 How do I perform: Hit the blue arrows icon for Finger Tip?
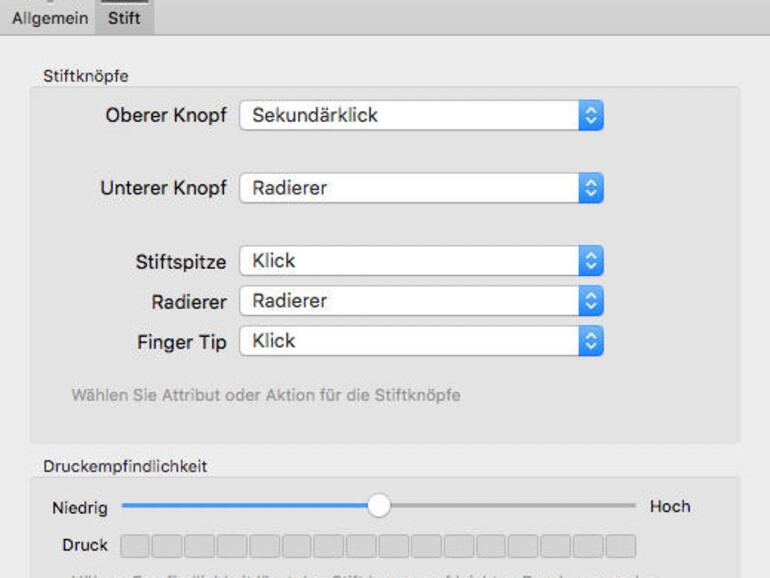(x=591, y=341)
